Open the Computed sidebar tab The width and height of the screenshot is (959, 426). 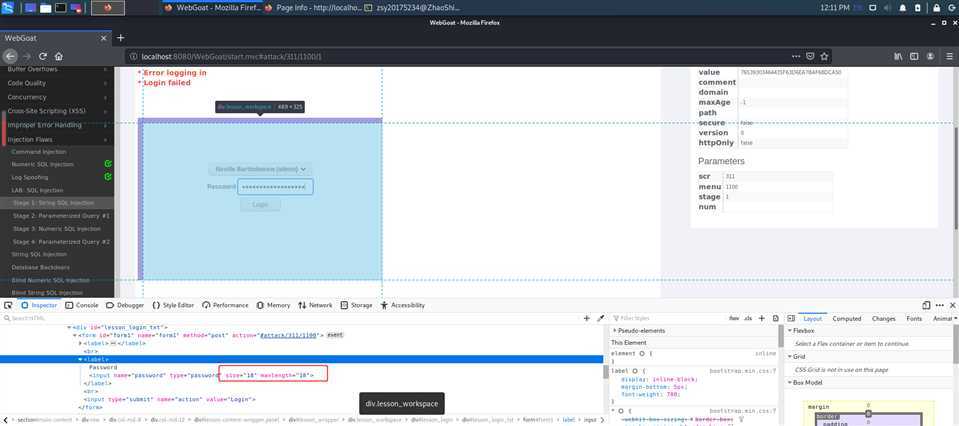pos(846,318)
